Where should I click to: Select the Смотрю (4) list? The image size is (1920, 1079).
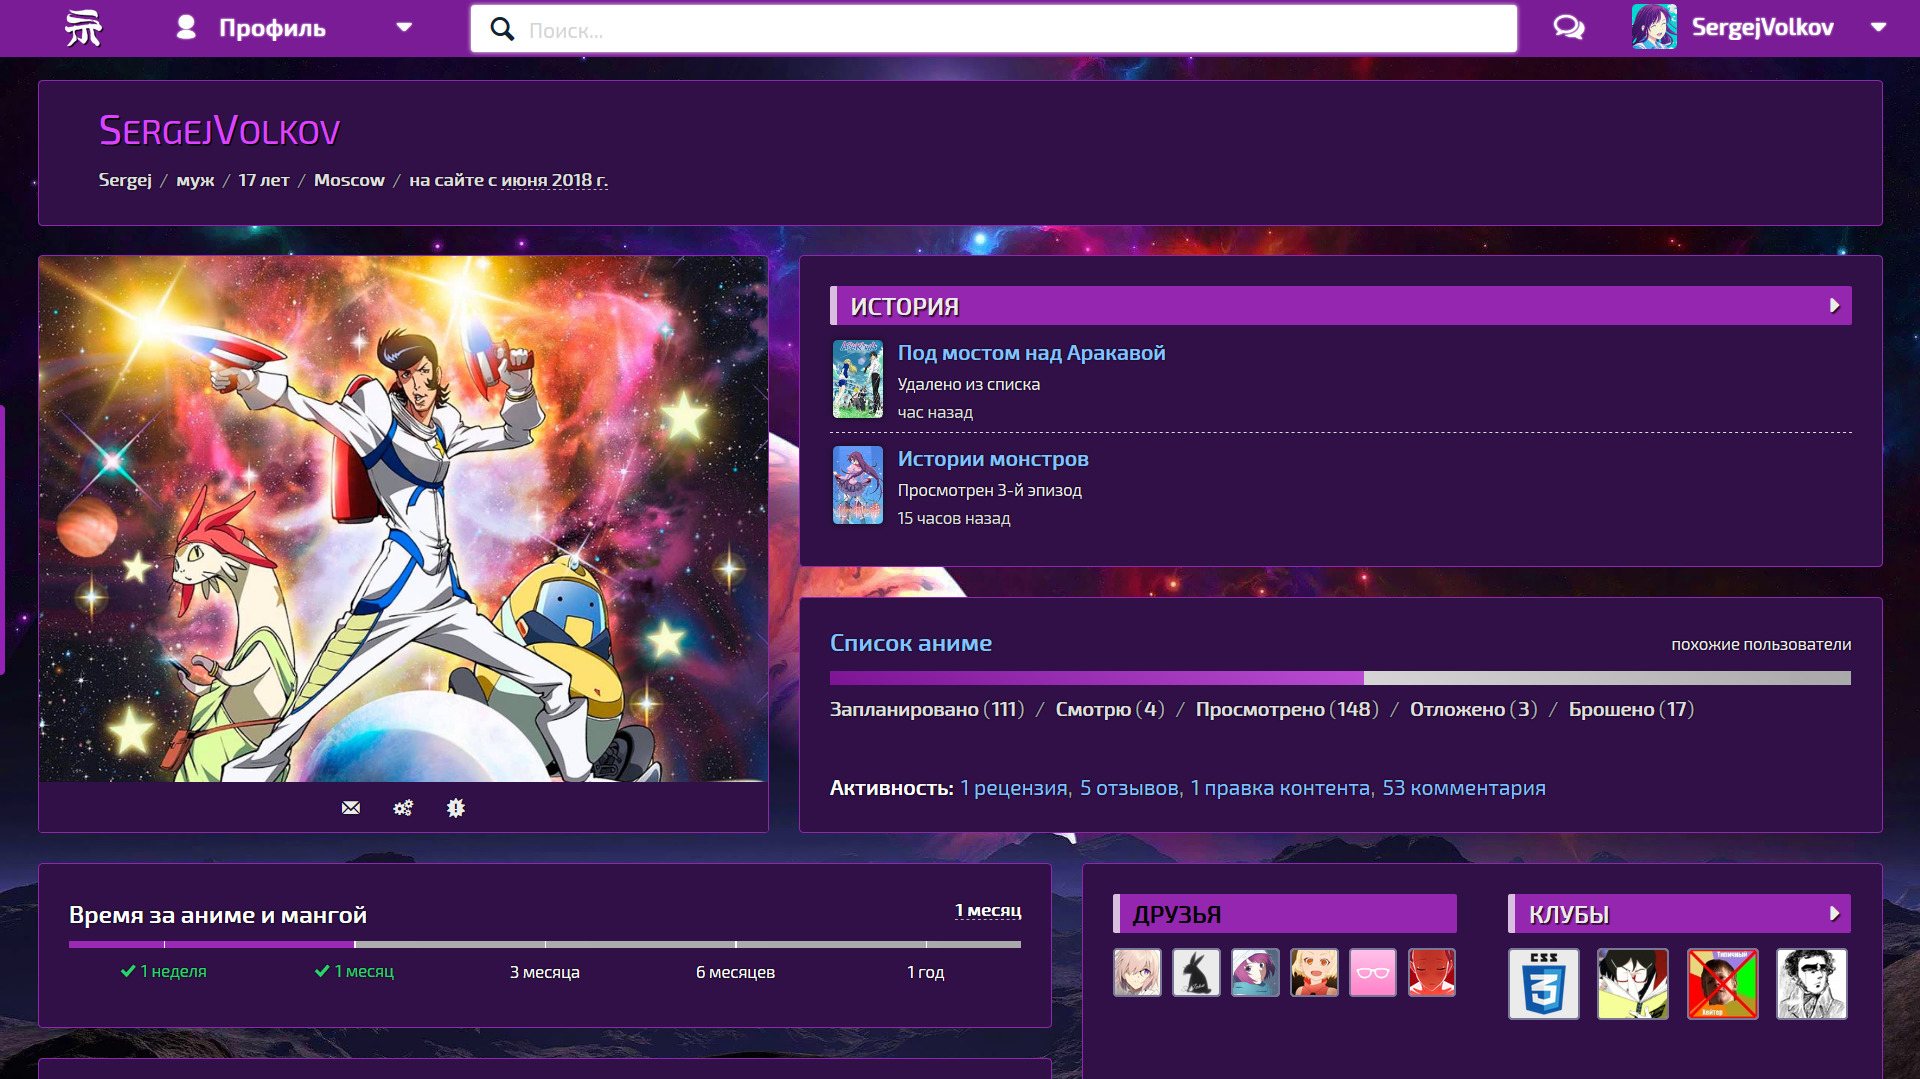tap(1110, 709)
